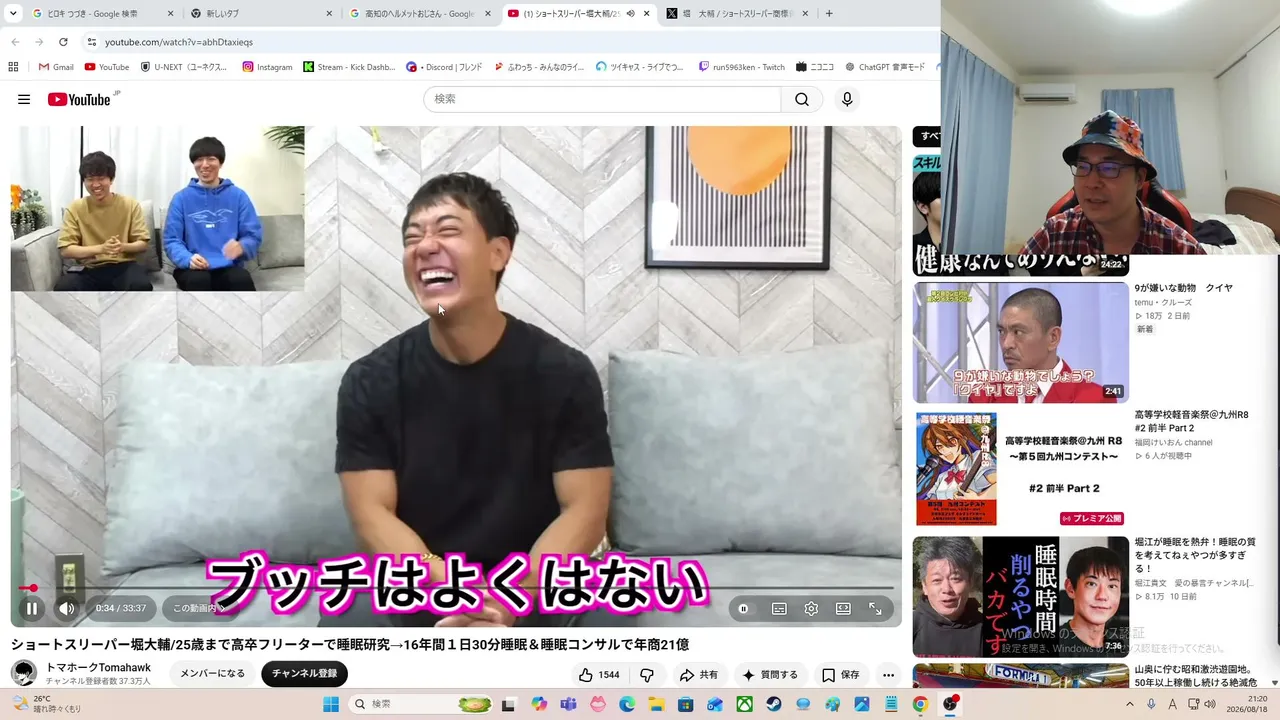Open the weather widget showing 26°C
Image resolution: width=1280 pixels, height=720 pixels.
coord(47,704)
